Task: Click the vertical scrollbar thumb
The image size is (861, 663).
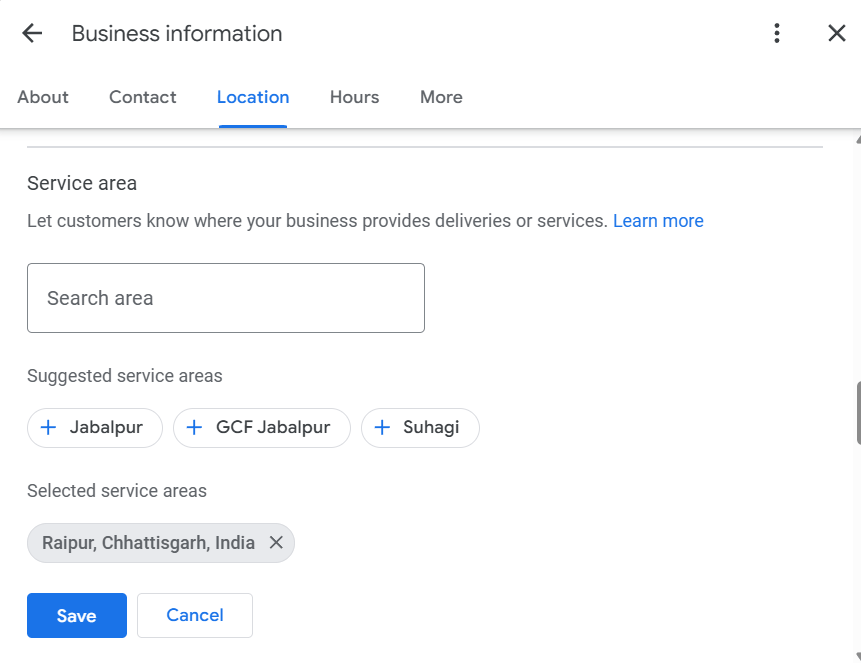Action: point(857,412)
